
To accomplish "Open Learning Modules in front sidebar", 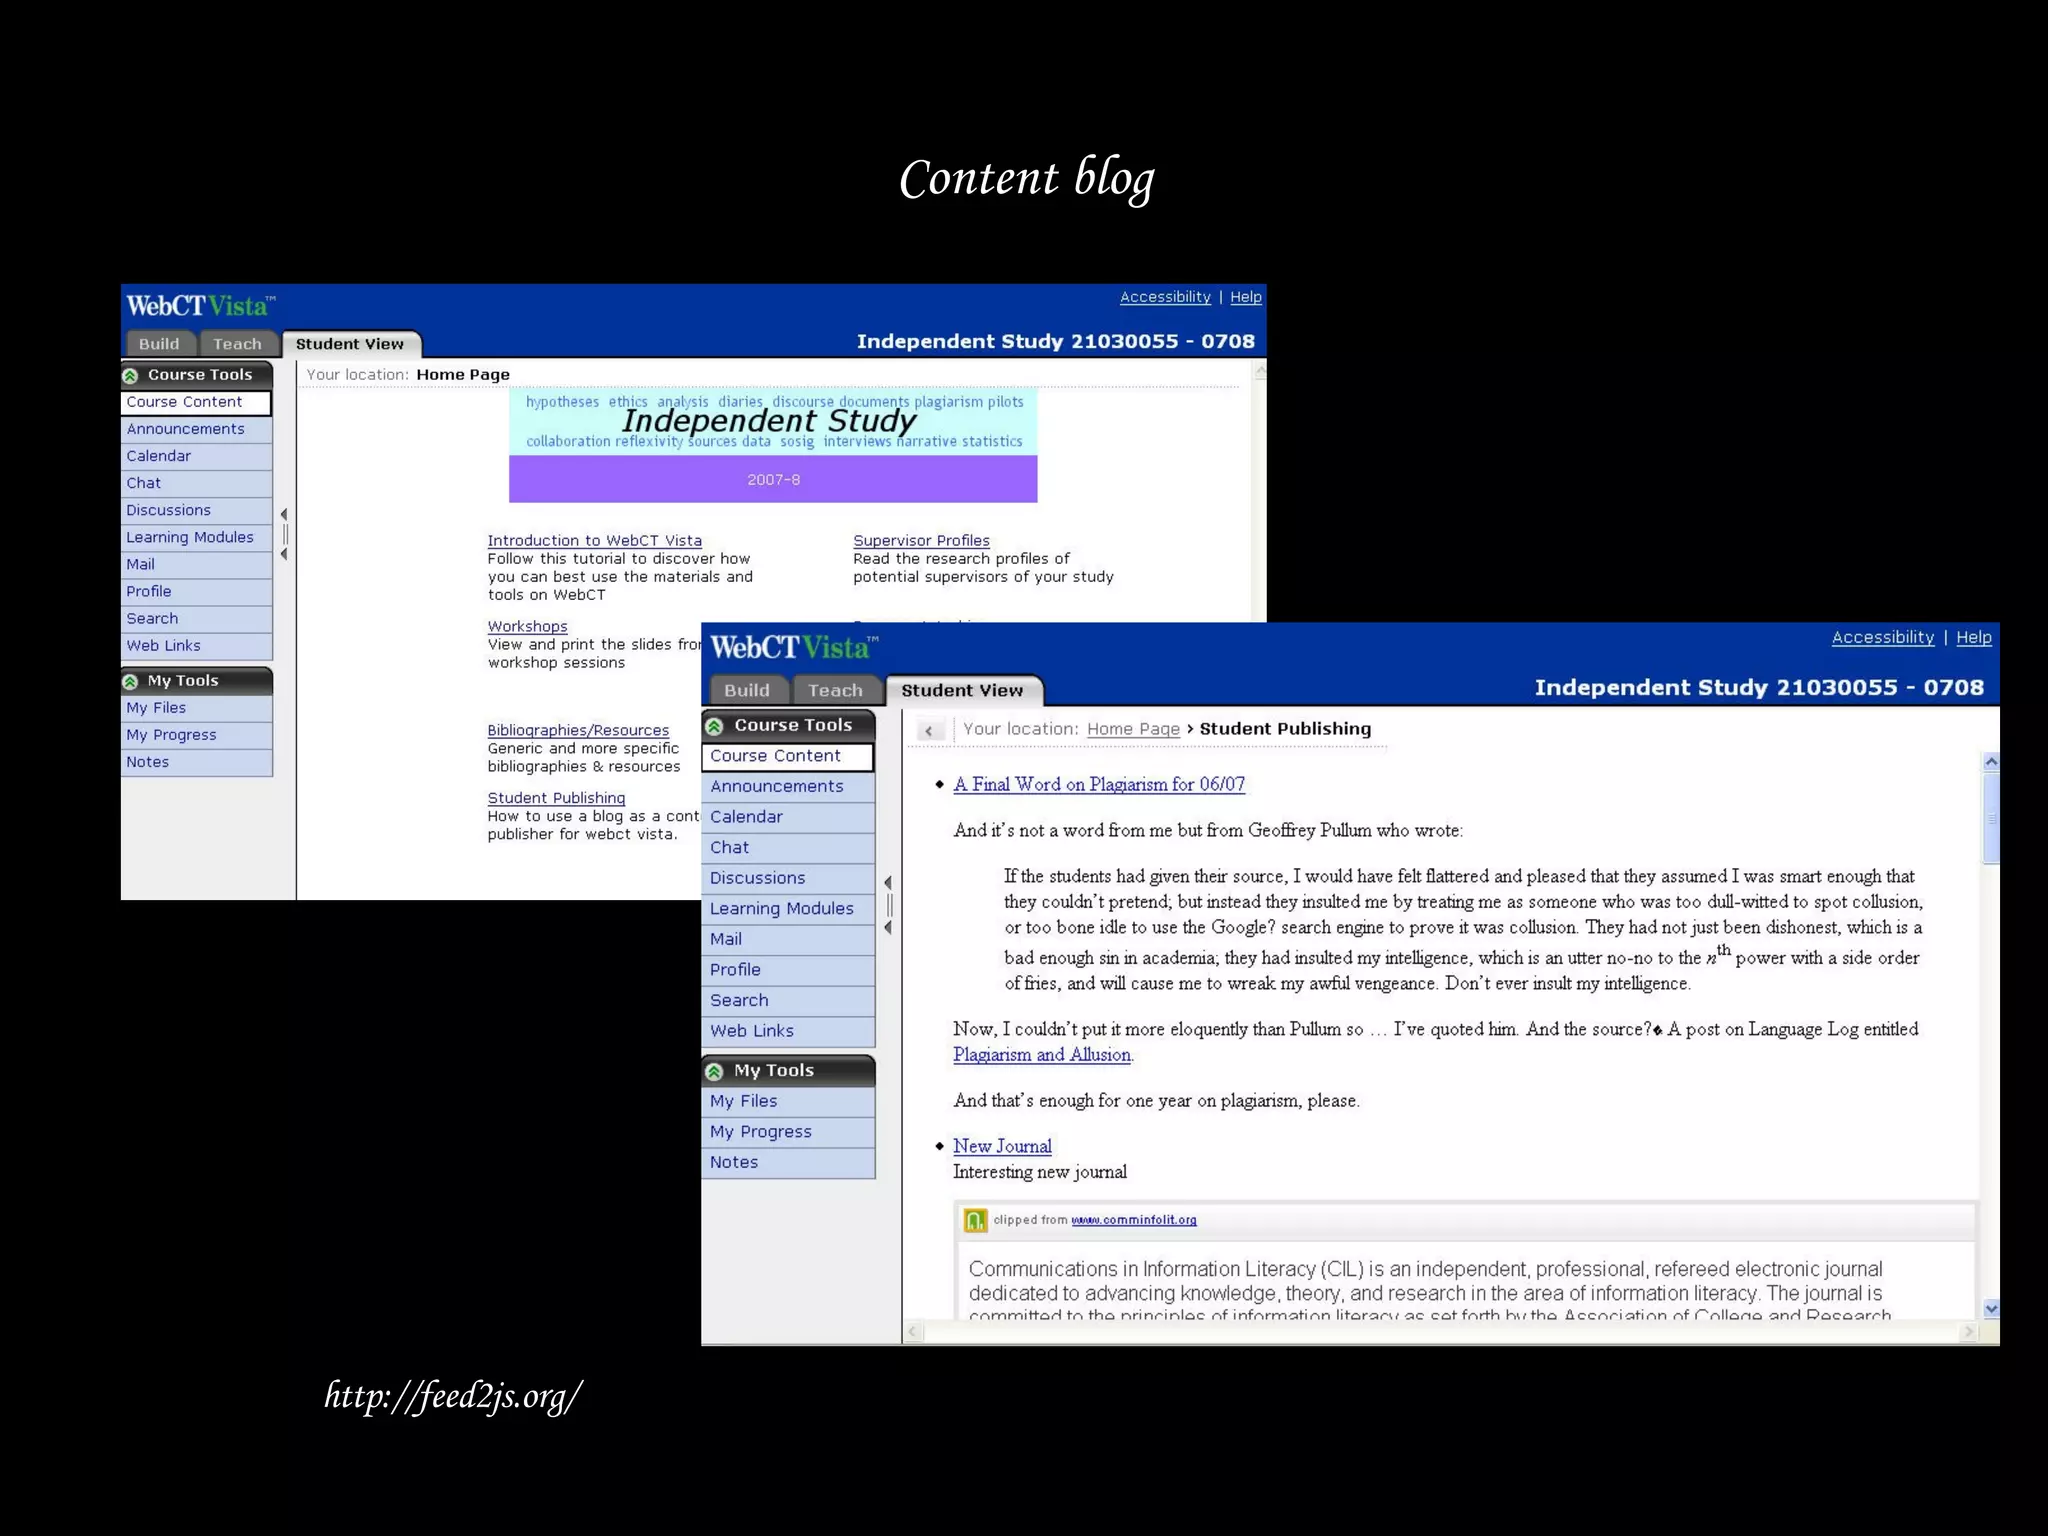I will tap(781, 908).
